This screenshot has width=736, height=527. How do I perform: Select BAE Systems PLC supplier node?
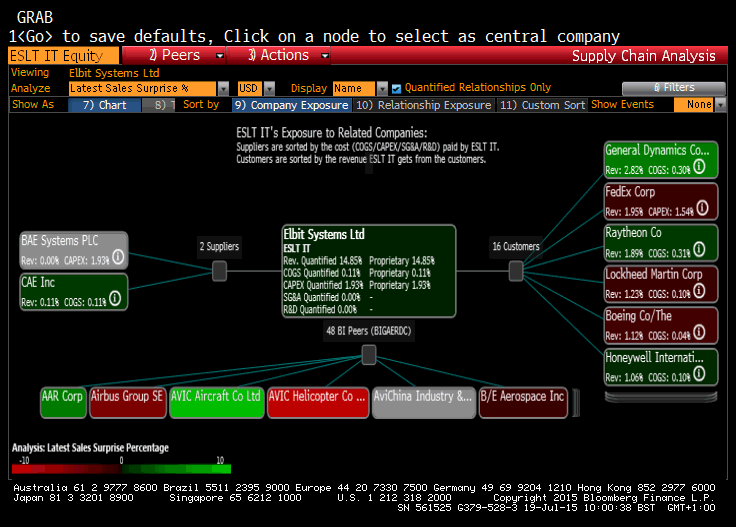coord(74,250)
